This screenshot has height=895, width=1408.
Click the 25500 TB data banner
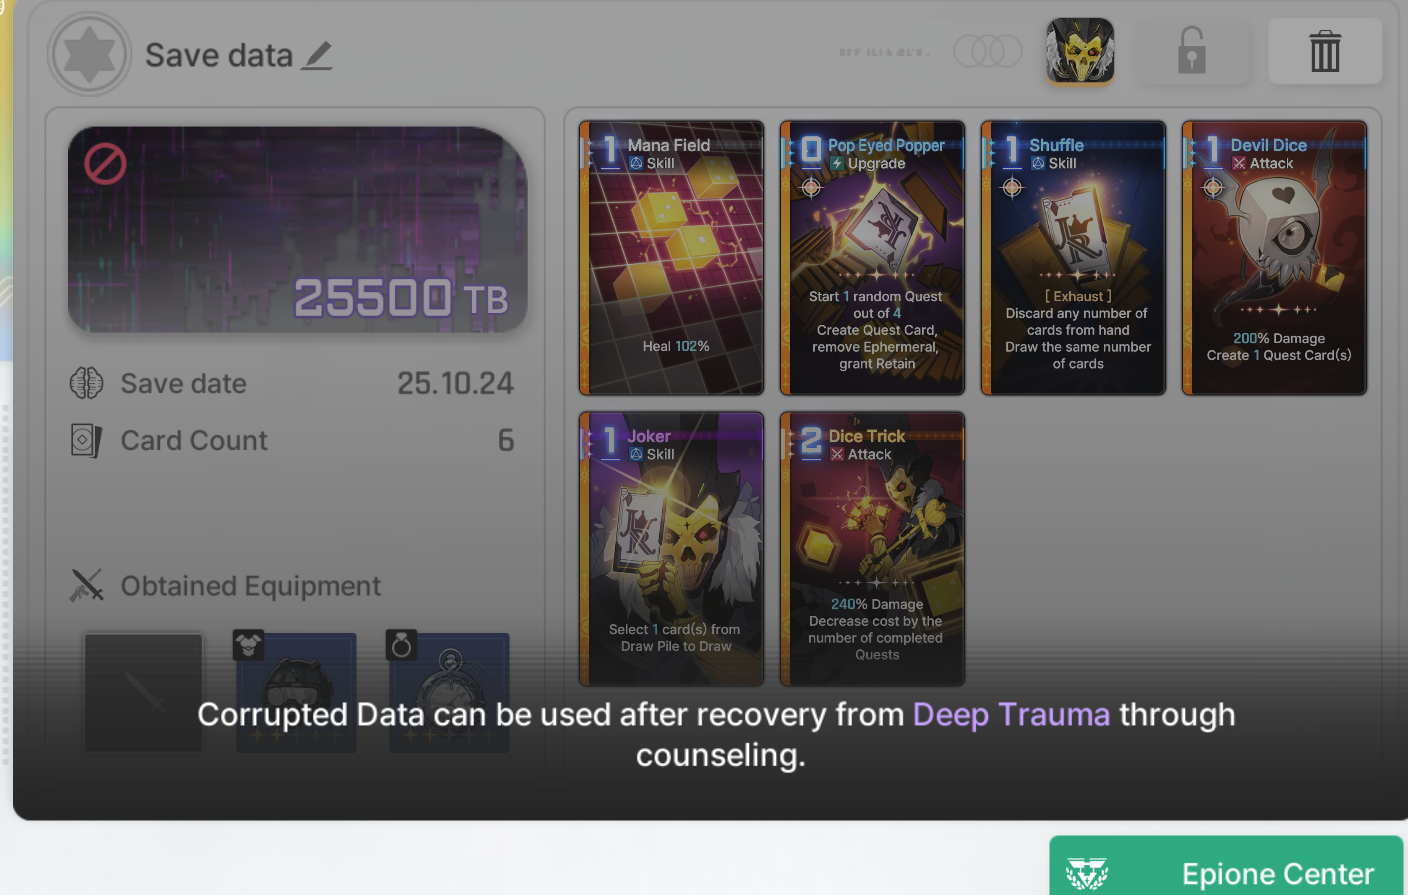pos(297,230)
